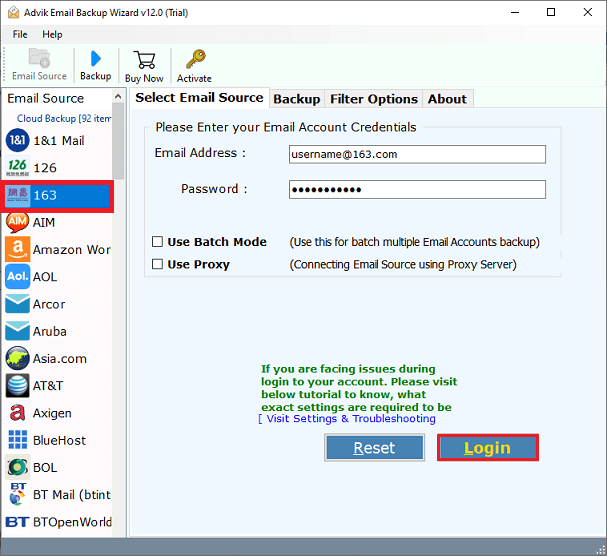
Task: Select the AIM list entry label
Action: click(44, 222)
